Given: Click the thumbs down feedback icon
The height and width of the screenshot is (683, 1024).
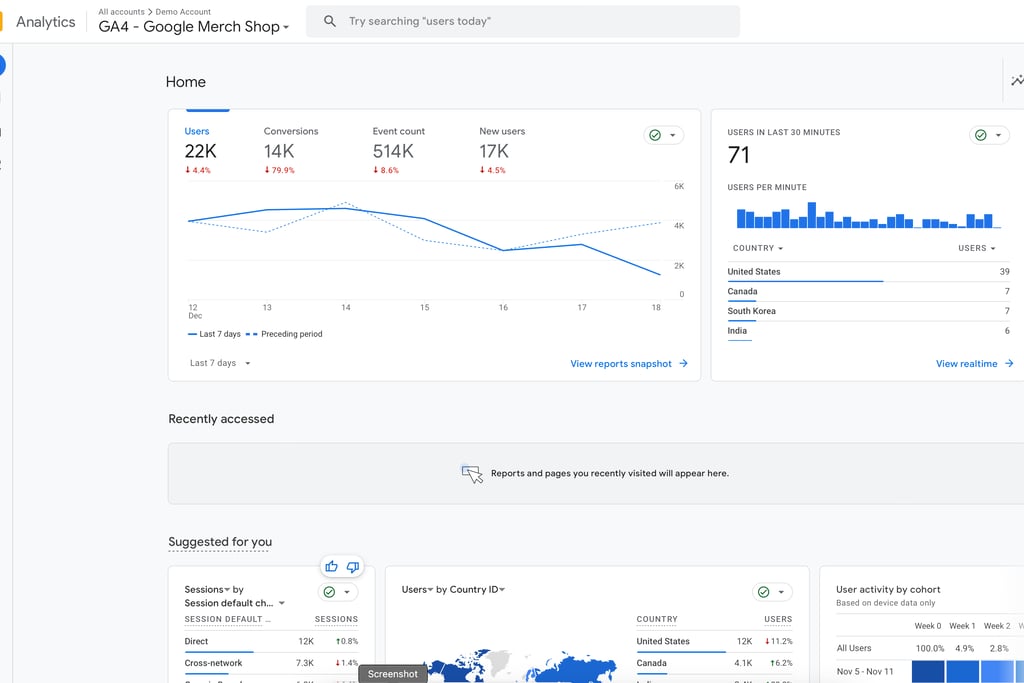Looking at the screenshot, I should 352,567.
